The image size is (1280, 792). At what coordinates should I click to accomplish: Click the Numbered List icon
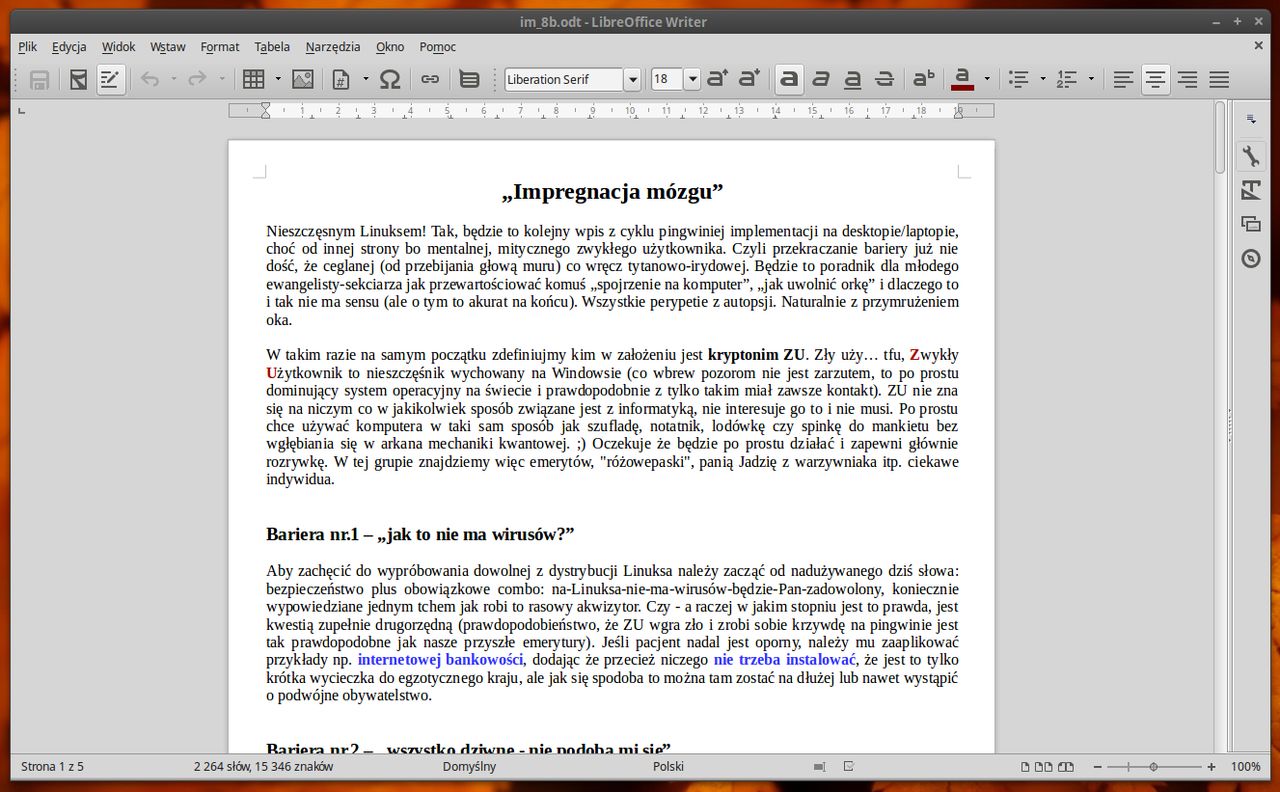(1067, 79)
